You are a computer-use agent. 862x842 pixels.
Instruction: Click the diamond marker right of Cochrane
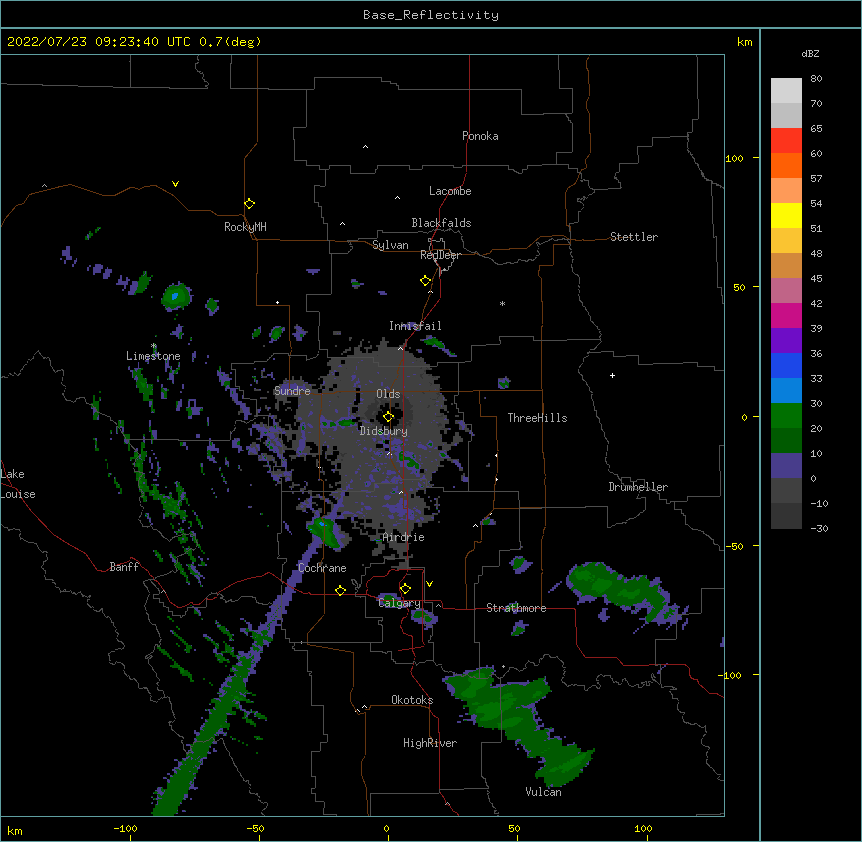340,590
